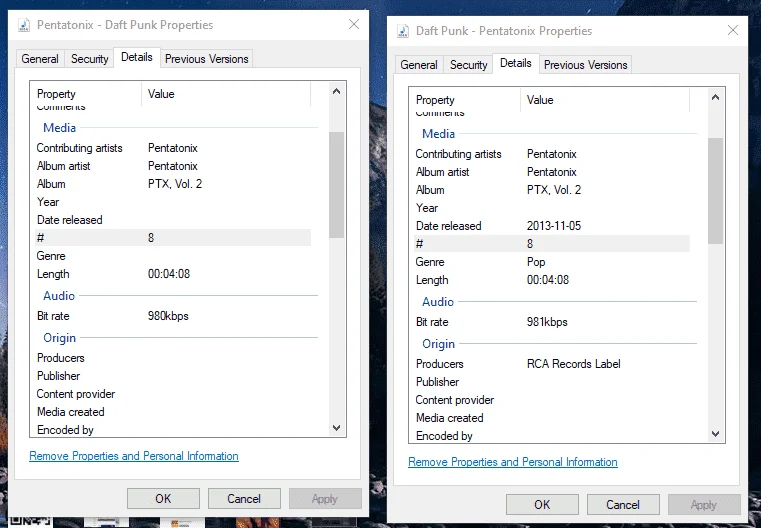Click PTX, Vol. 2 value in Daft Punk - Pentatonix window
761x528 pixels.
pyautogui.click(x=554, y=190)
